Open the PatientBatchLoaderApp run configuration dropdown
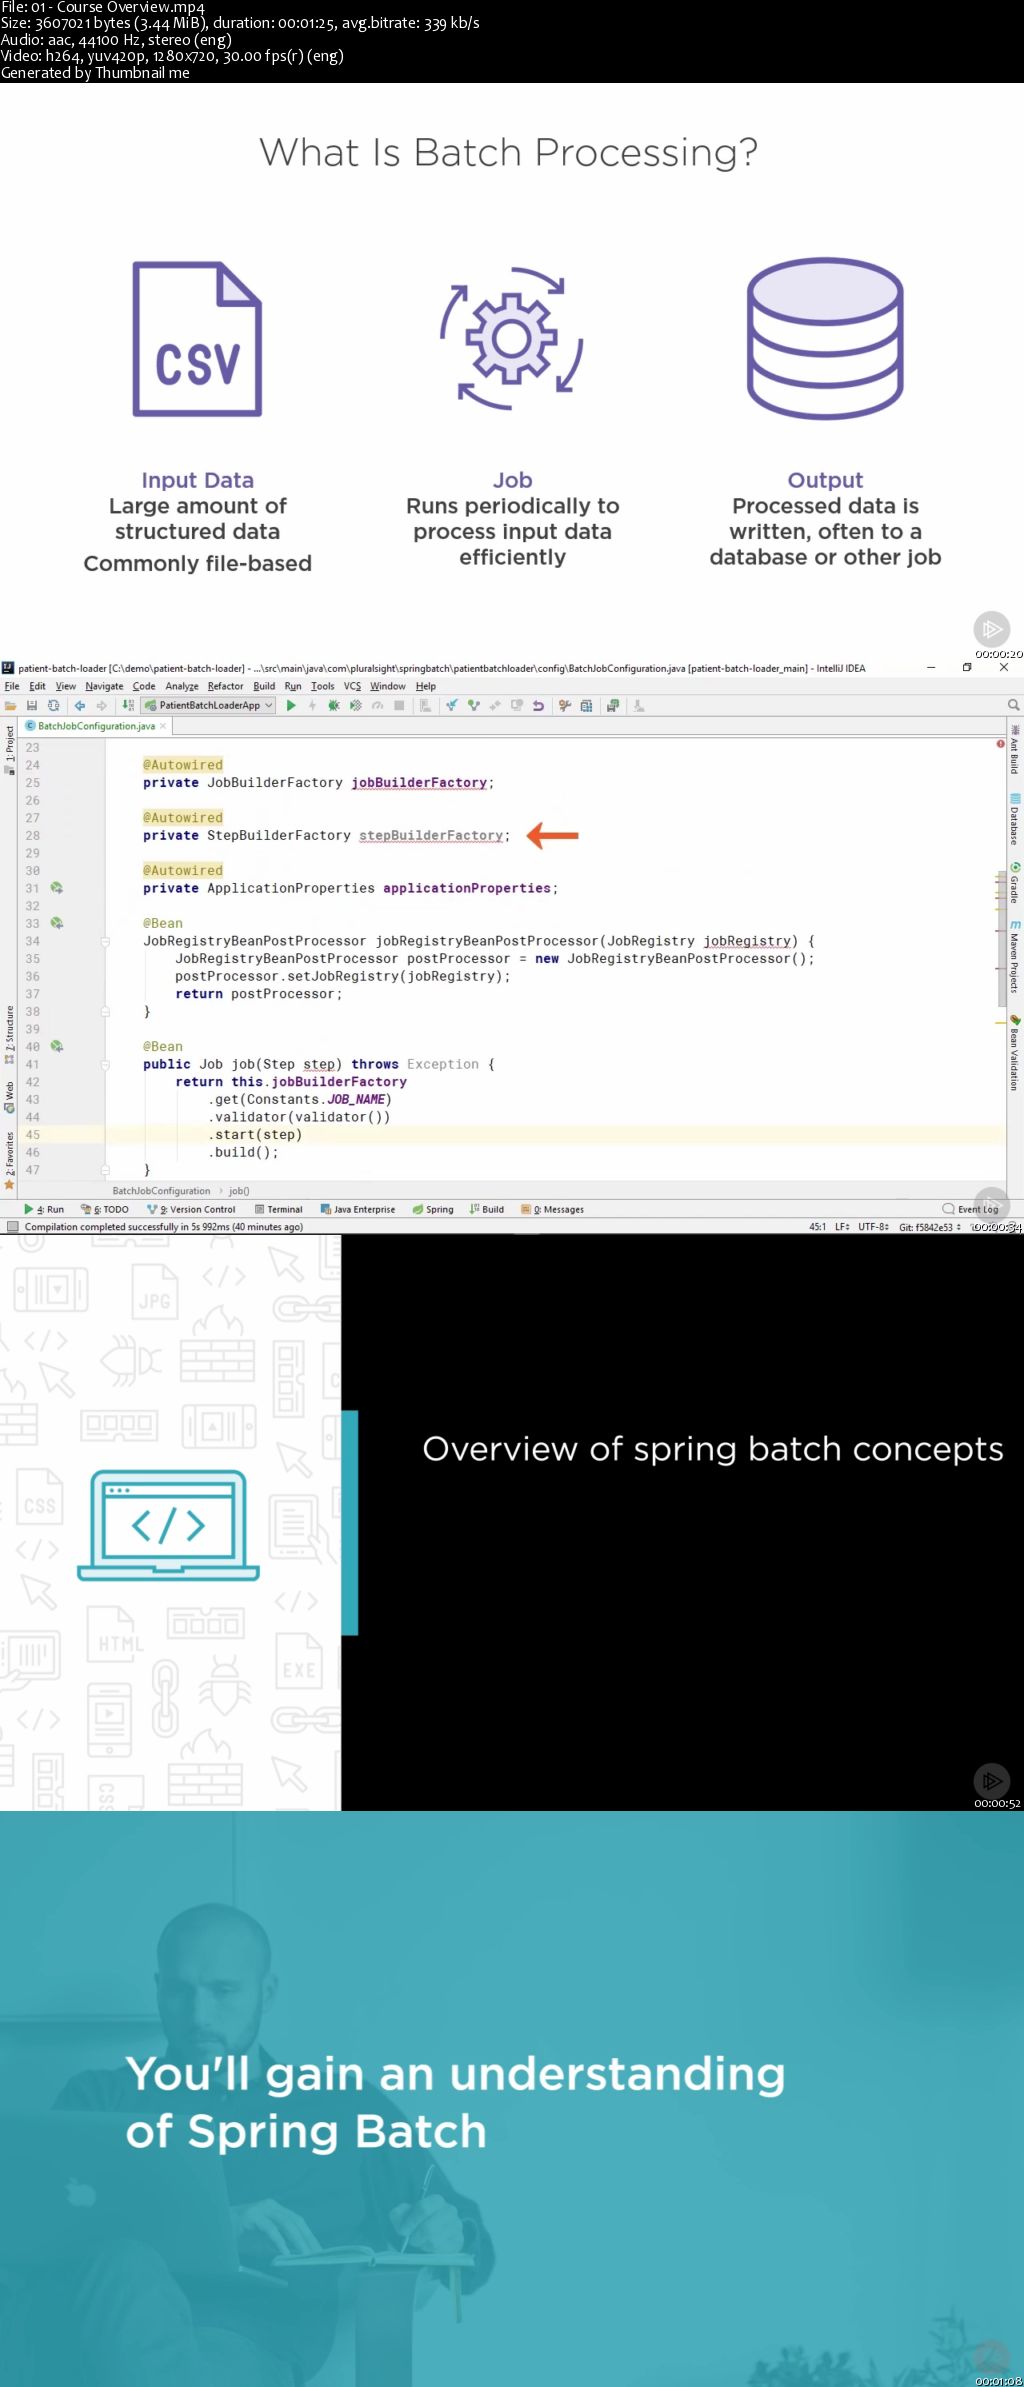 209,706
